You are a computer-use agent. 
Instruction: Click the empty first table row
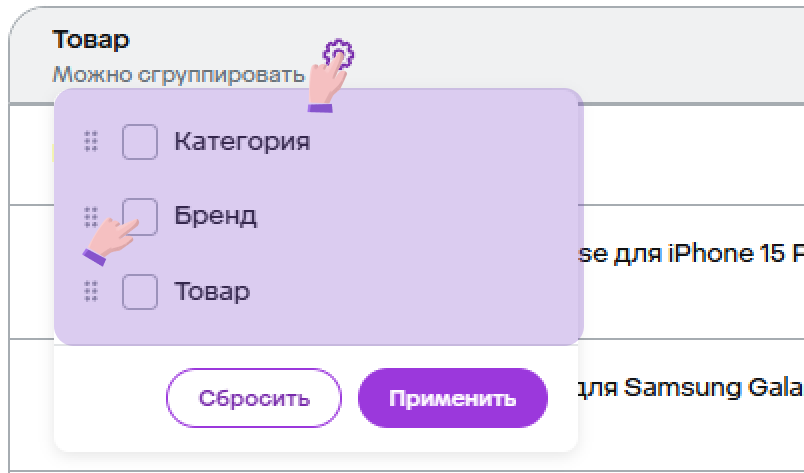(692, 154)
